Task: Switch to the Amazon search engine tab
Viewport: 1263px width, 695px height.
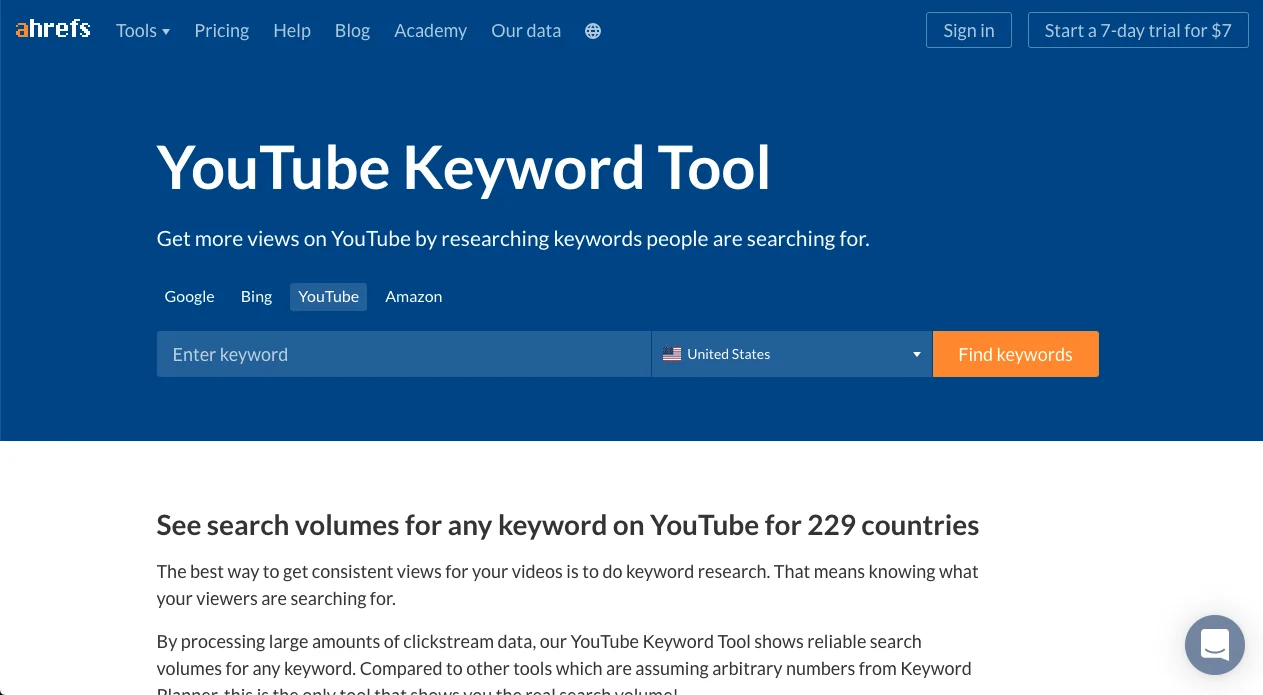Action: click(414, 296)
